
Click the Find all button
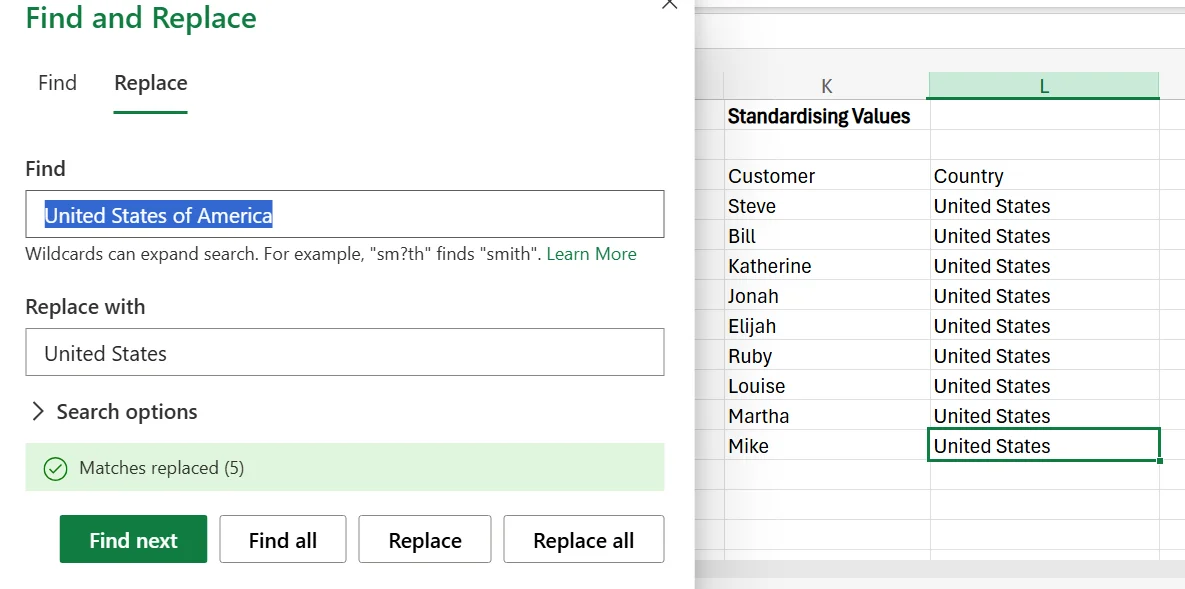[x=282, y=539]
